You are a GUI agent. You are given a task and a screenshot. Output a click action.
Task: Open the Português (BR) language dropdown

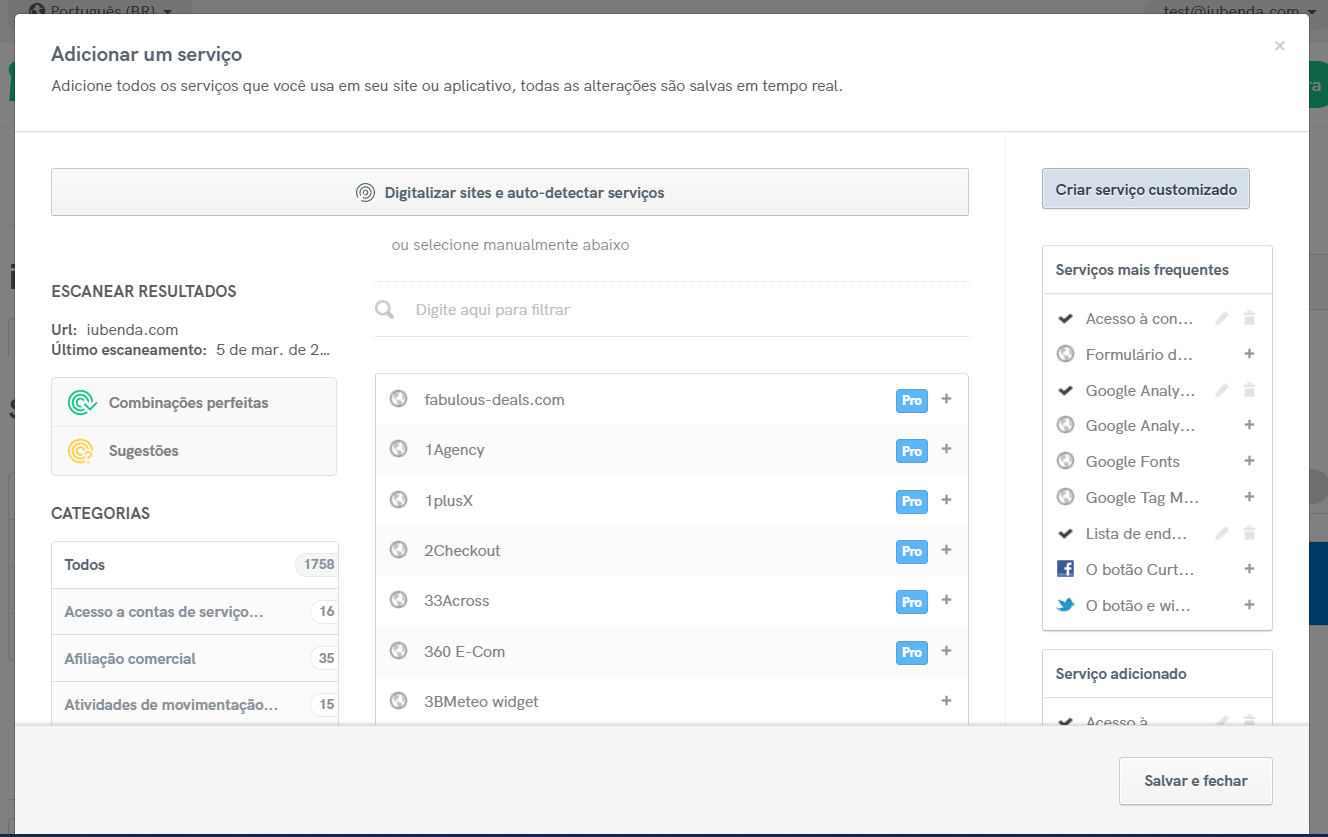[100, 10]
